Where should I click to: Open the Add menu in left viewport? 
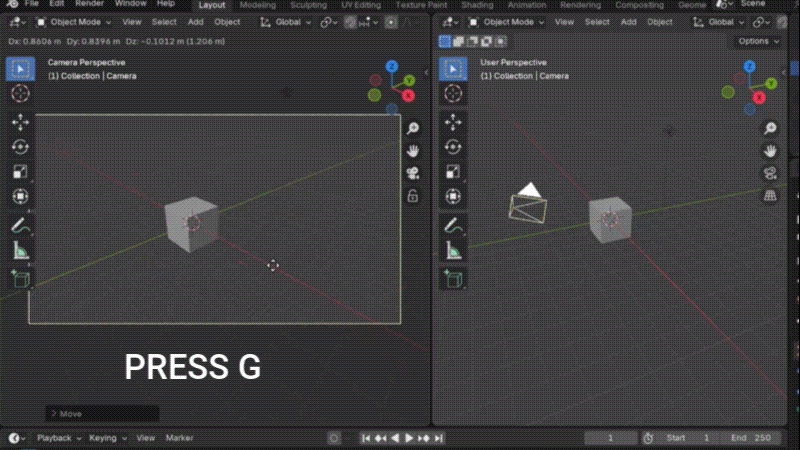tap(195, 22)
